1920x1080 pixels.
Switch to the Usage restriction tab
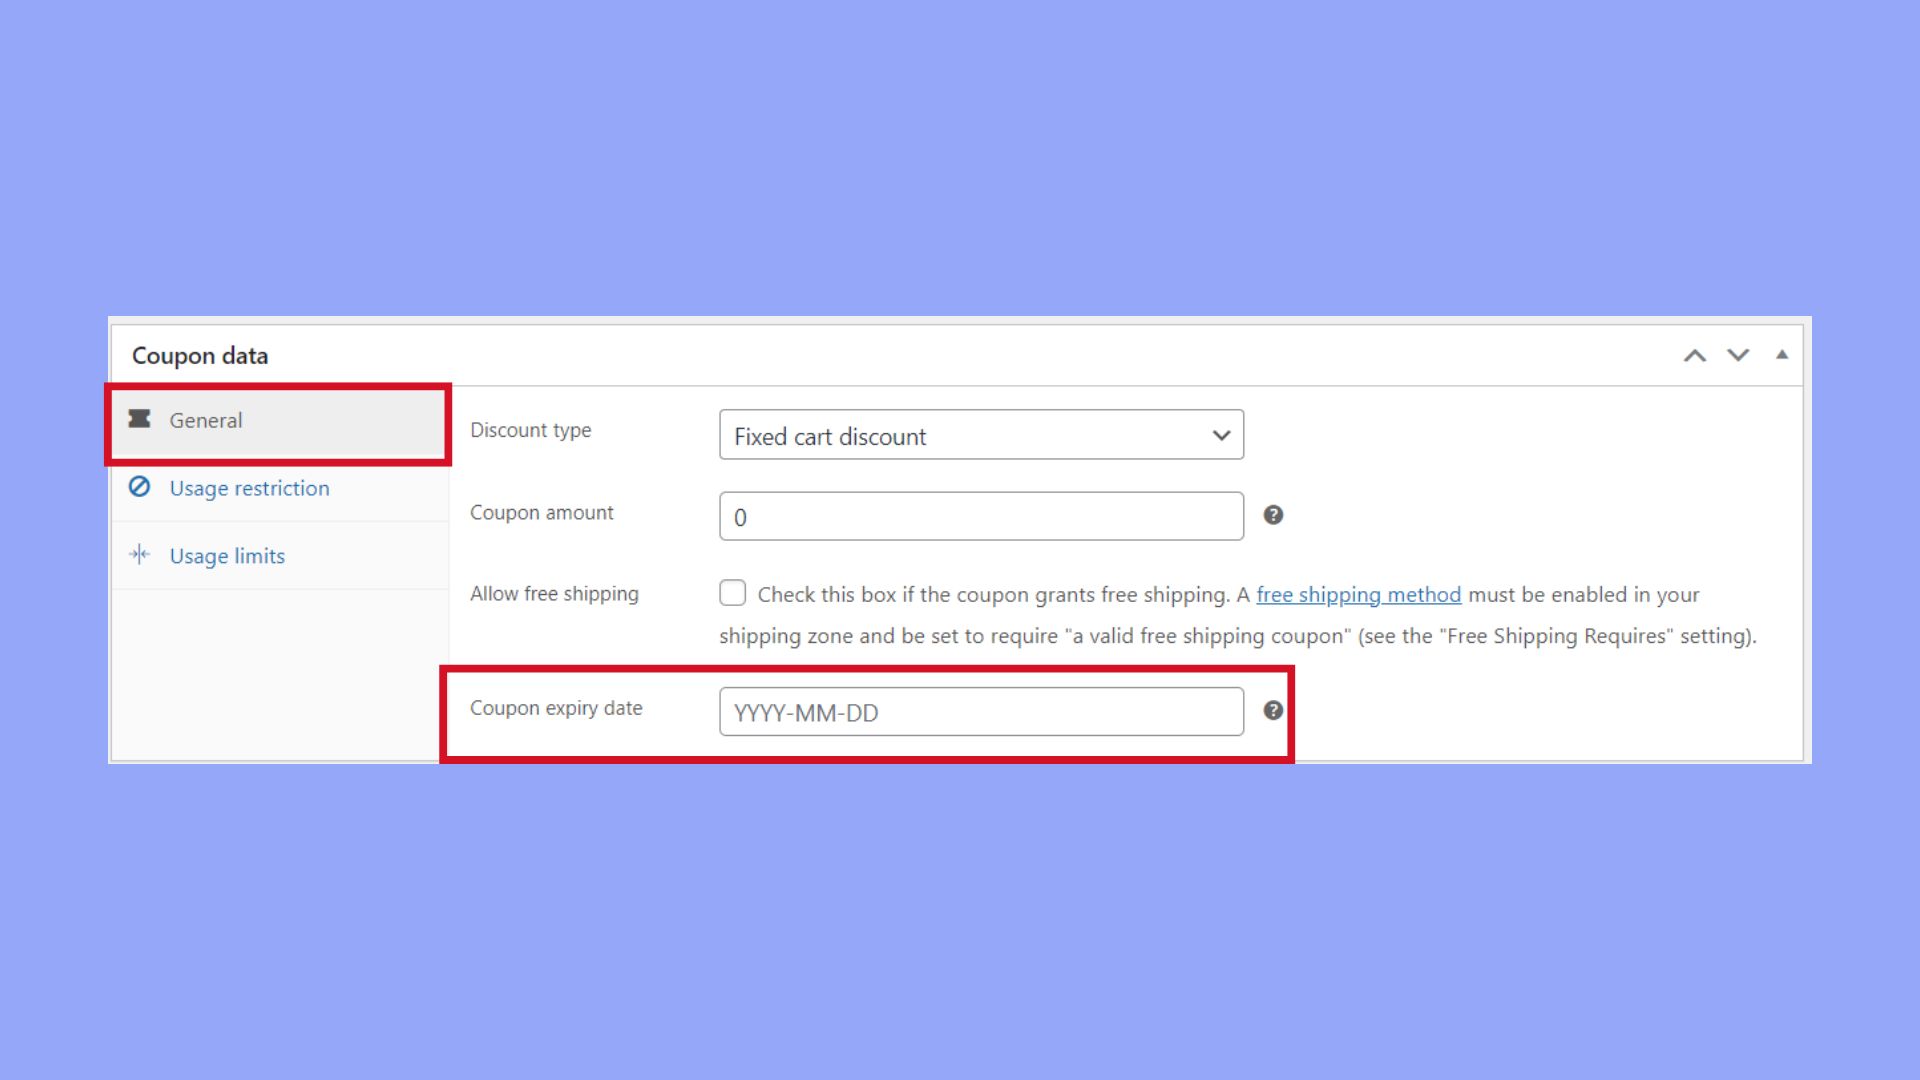[249, 487]
